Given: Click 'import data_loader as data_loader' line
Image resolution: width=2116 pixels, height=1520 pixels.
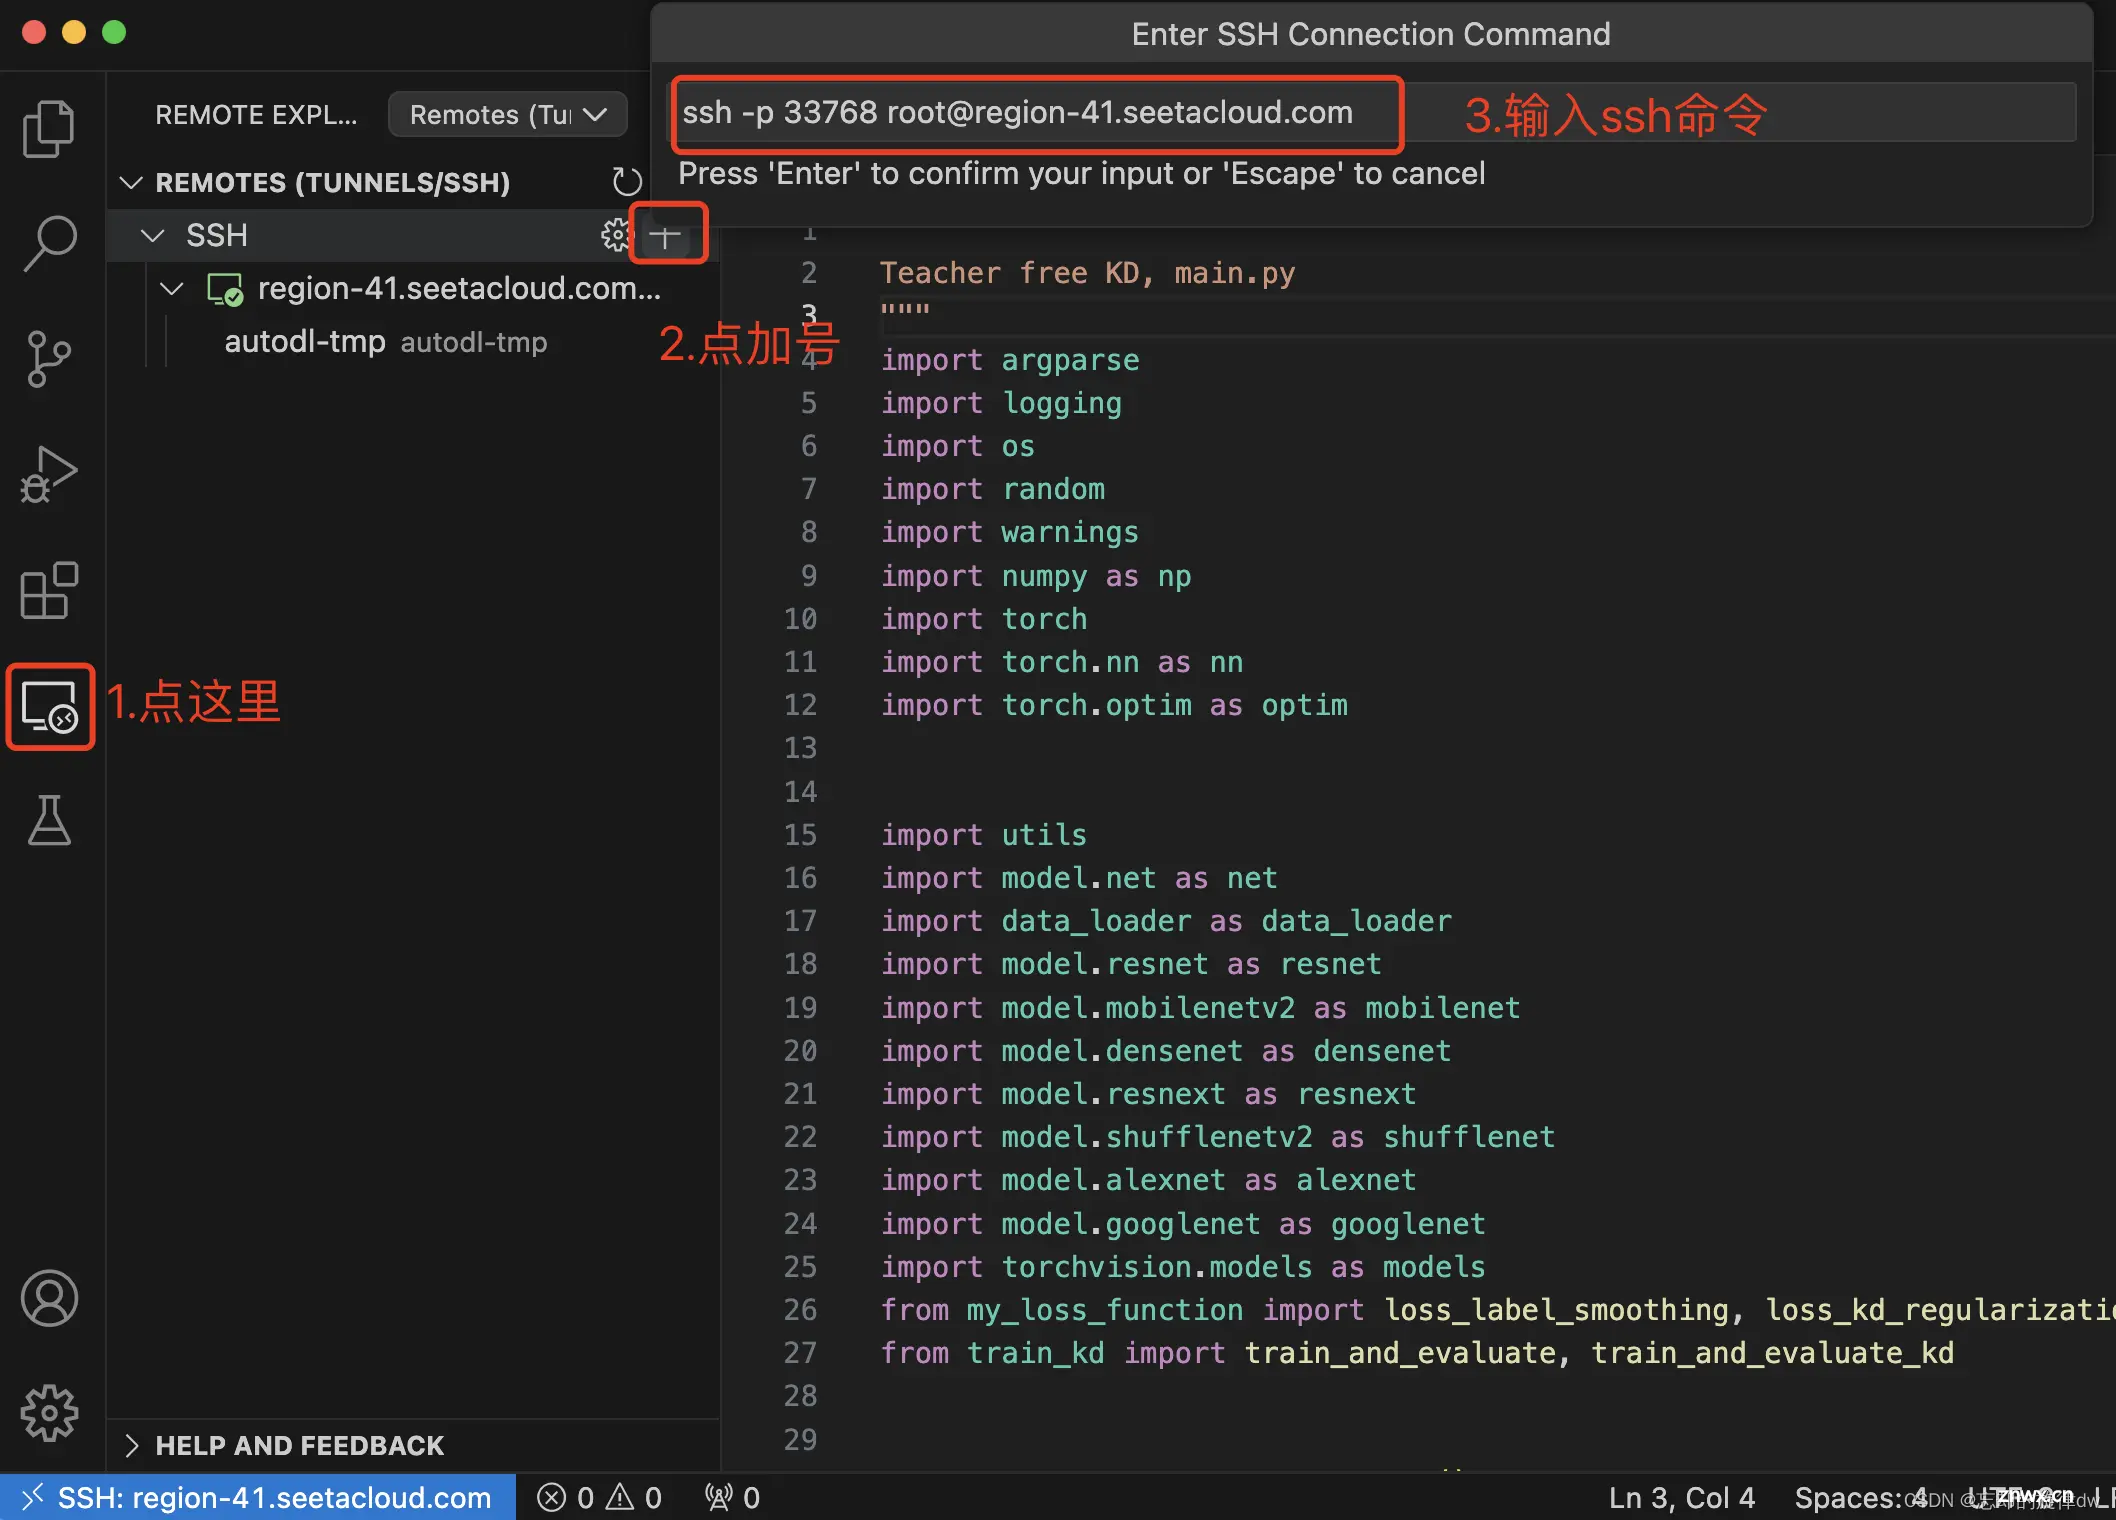Looking at the screenshot, I should tap(1165, 921).
